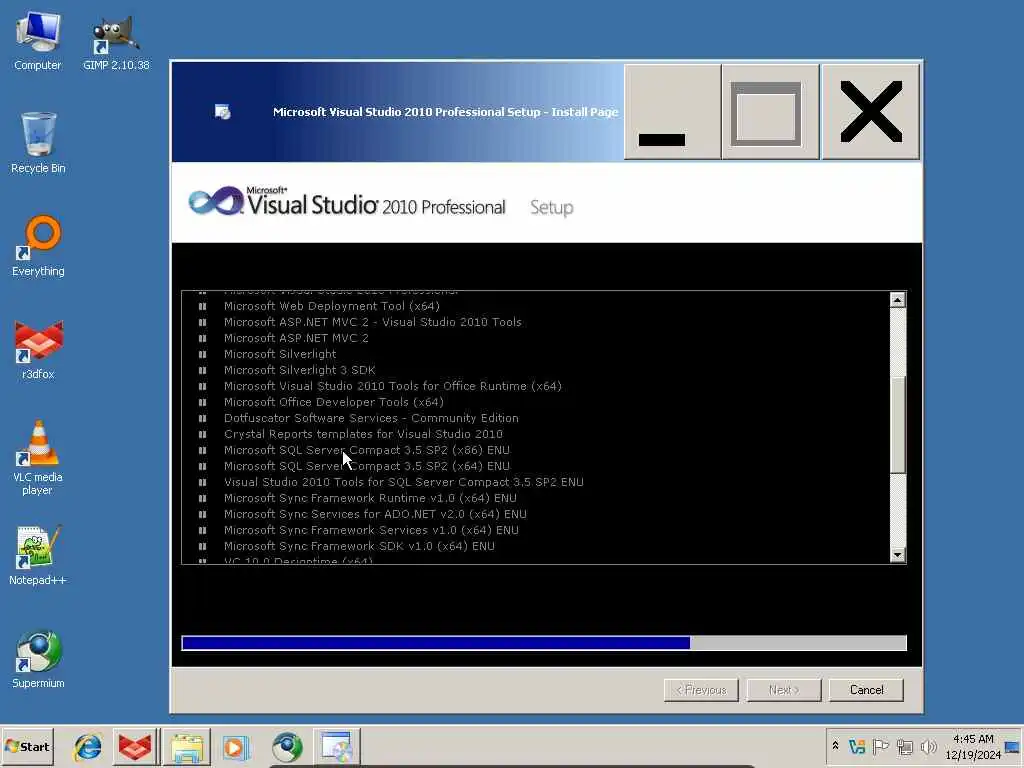Select SQL Server Compact 3.5 SP2 (x86) ENU

(x=366, y=450)
